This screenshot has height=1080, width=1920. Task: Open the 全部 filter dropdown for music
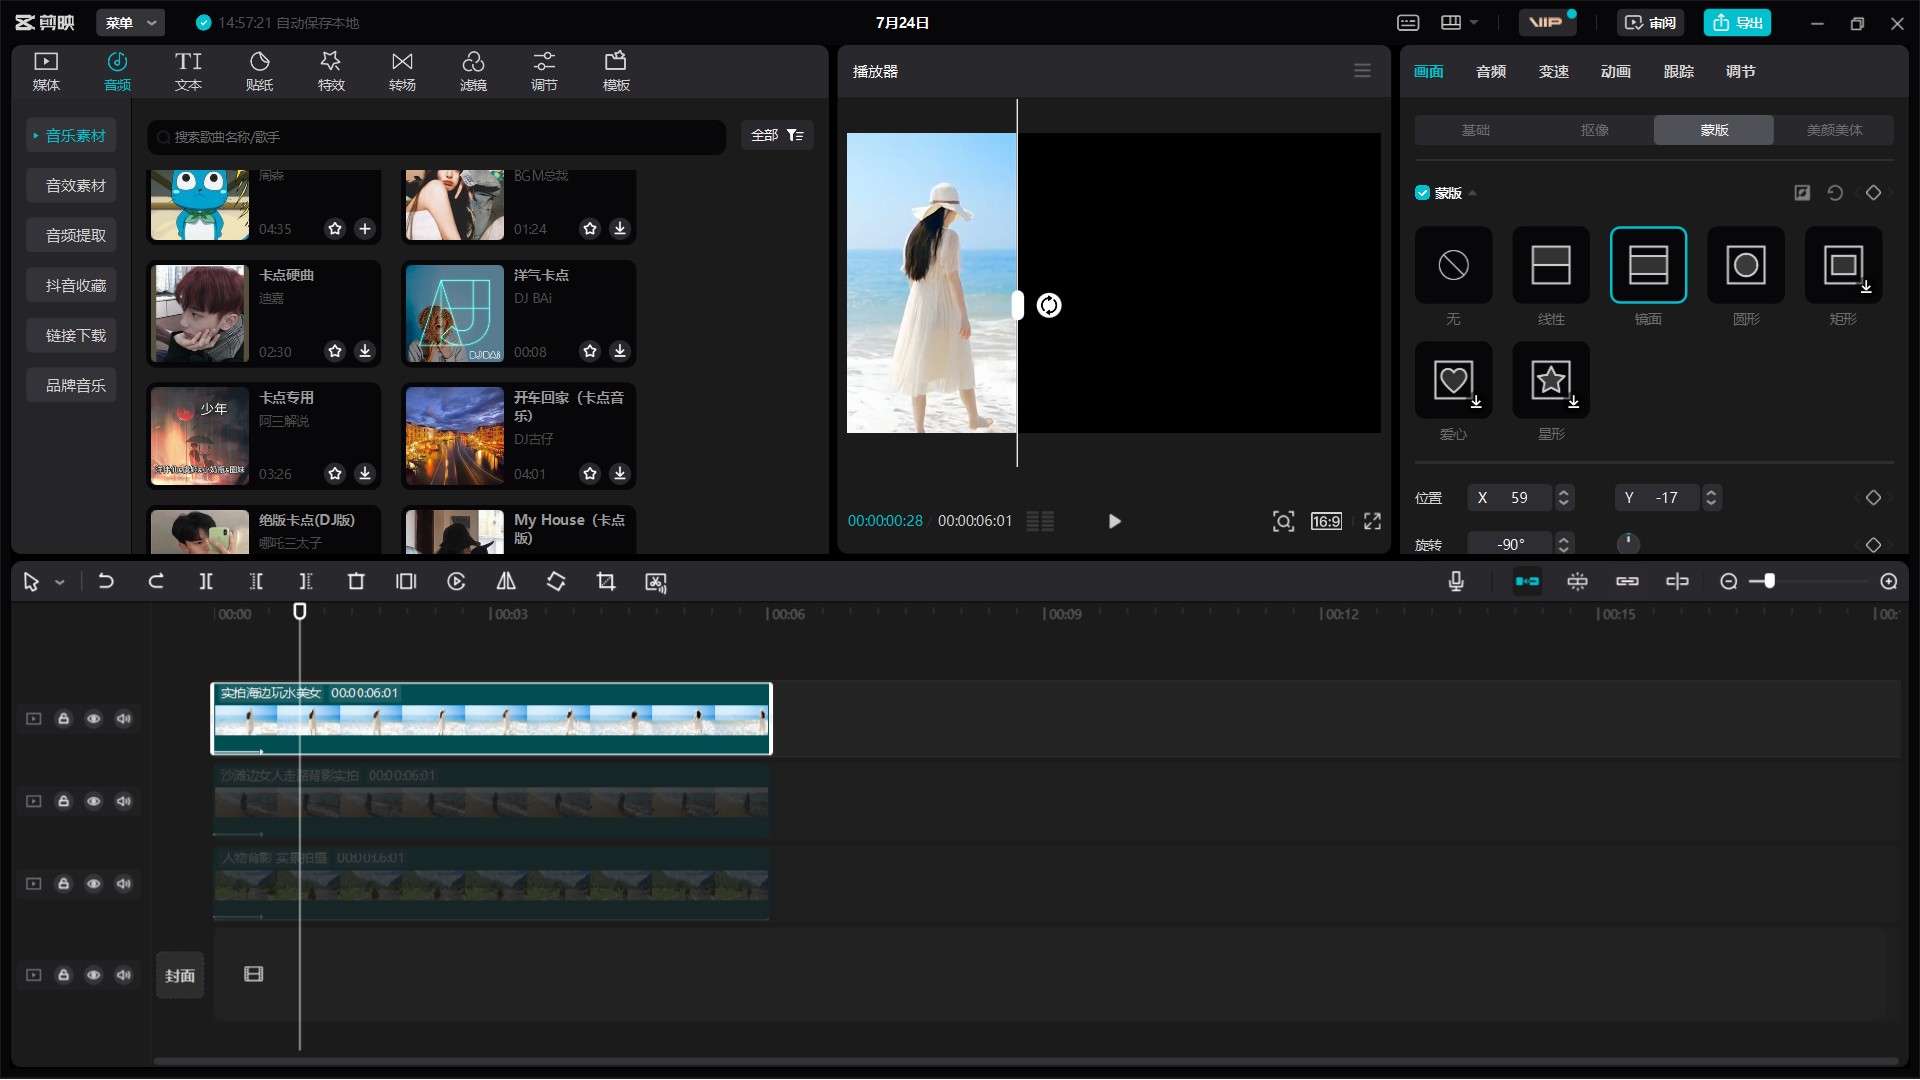tap(777, 135)
